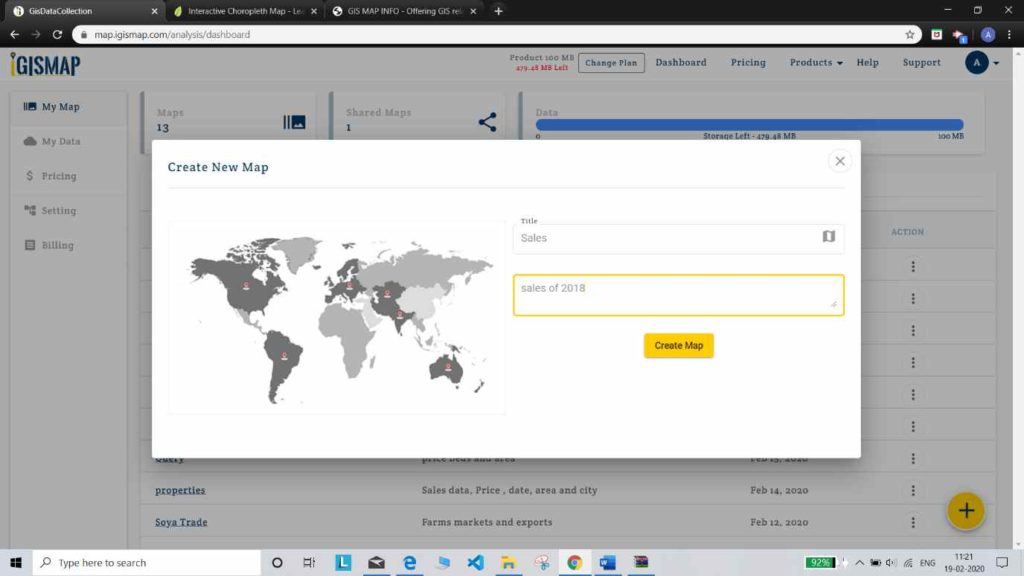
Task: Close the Interactive Choropleth Map tab
Action: [313, 11]
